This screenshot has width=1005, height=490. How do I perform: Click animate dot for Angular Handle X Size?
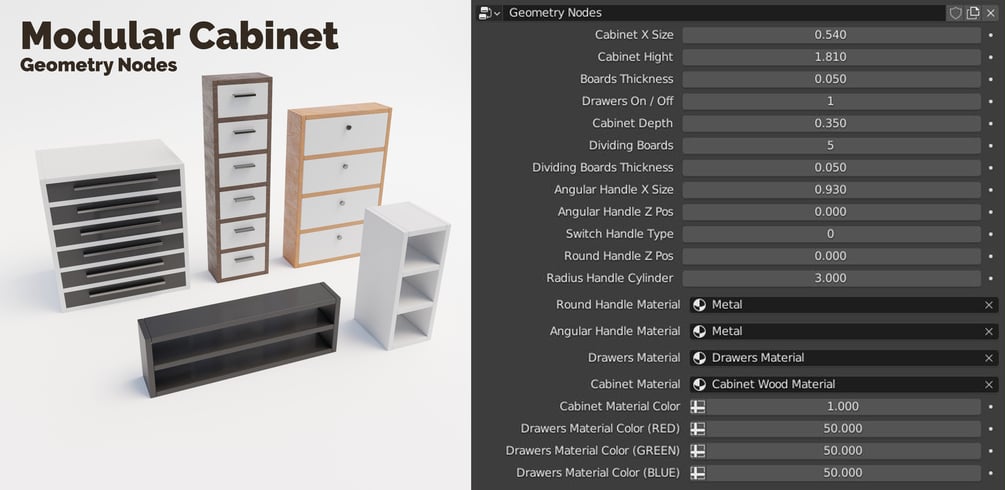coord(991,190)
